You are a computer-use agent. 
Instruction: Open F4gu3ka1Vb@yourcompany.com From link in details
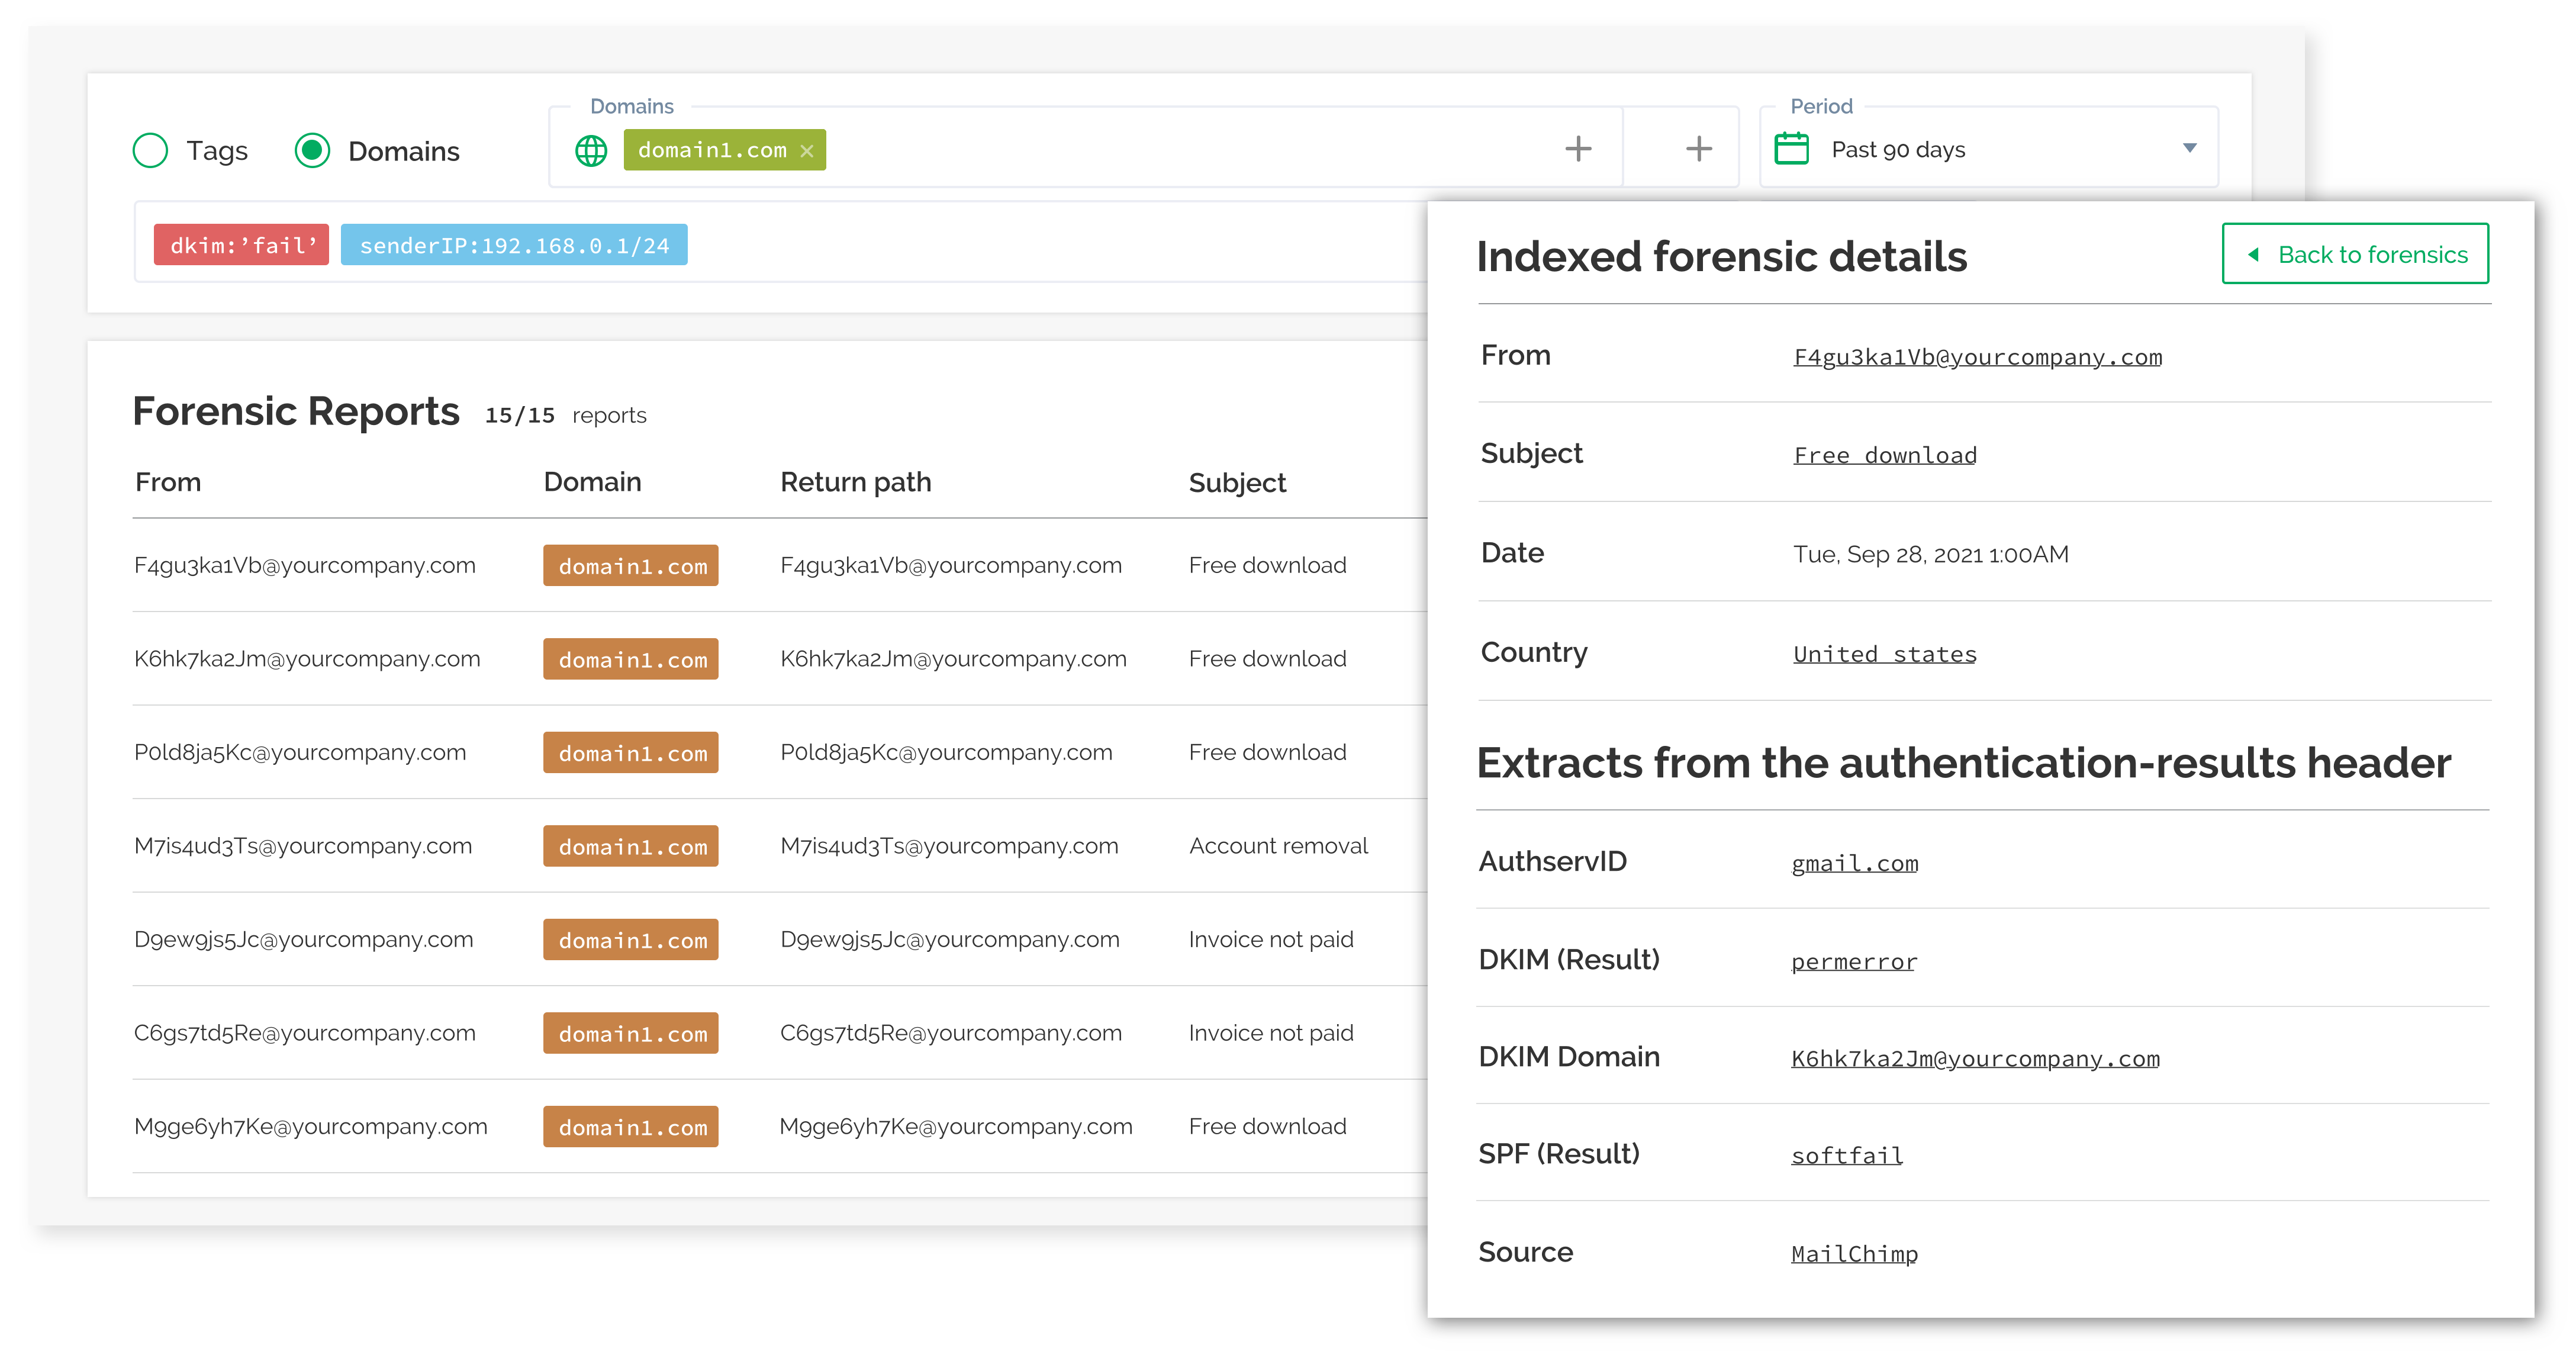pyautogui.click(x=1977, y=357)
